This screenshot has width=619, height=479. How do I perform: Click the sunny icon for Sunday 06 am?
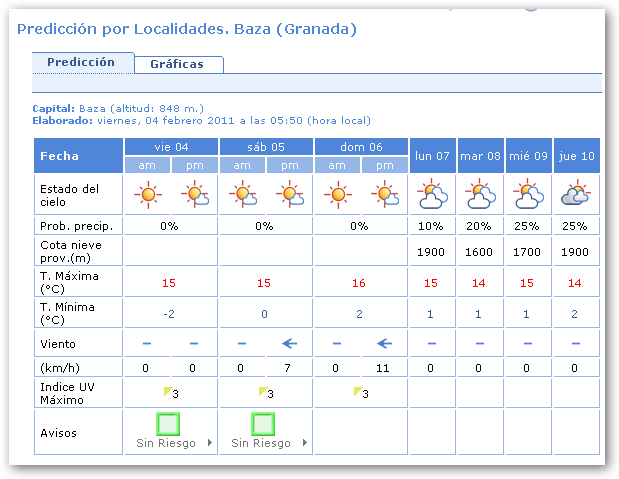pyautogui.click(x=337, y=194)
